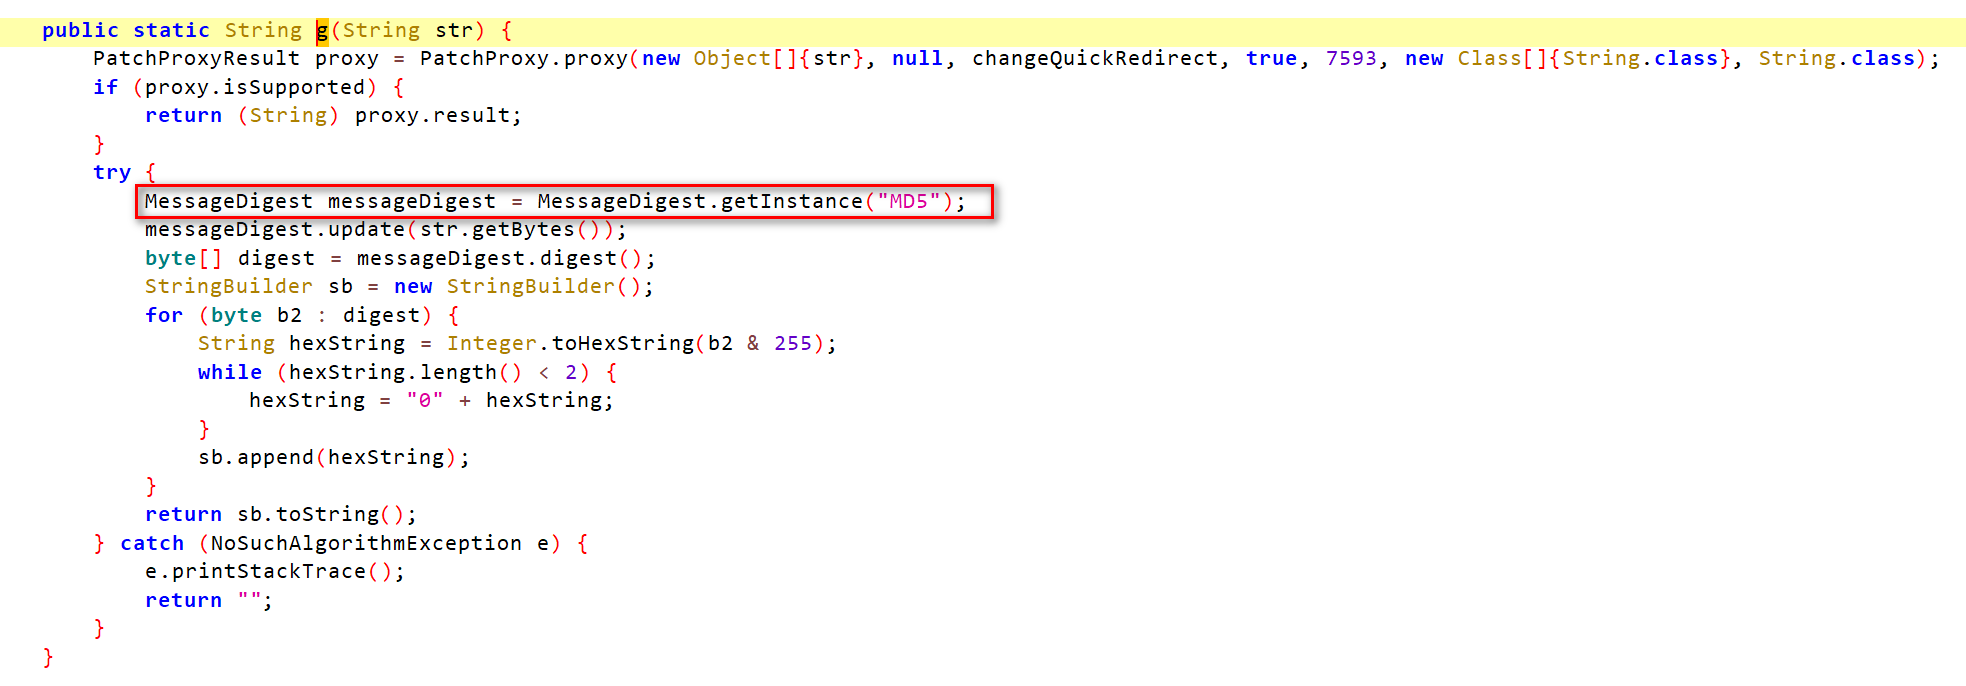Click the "MD5" string literal
The height and width of the screenshot is (686, 1966).
[909, 202]
